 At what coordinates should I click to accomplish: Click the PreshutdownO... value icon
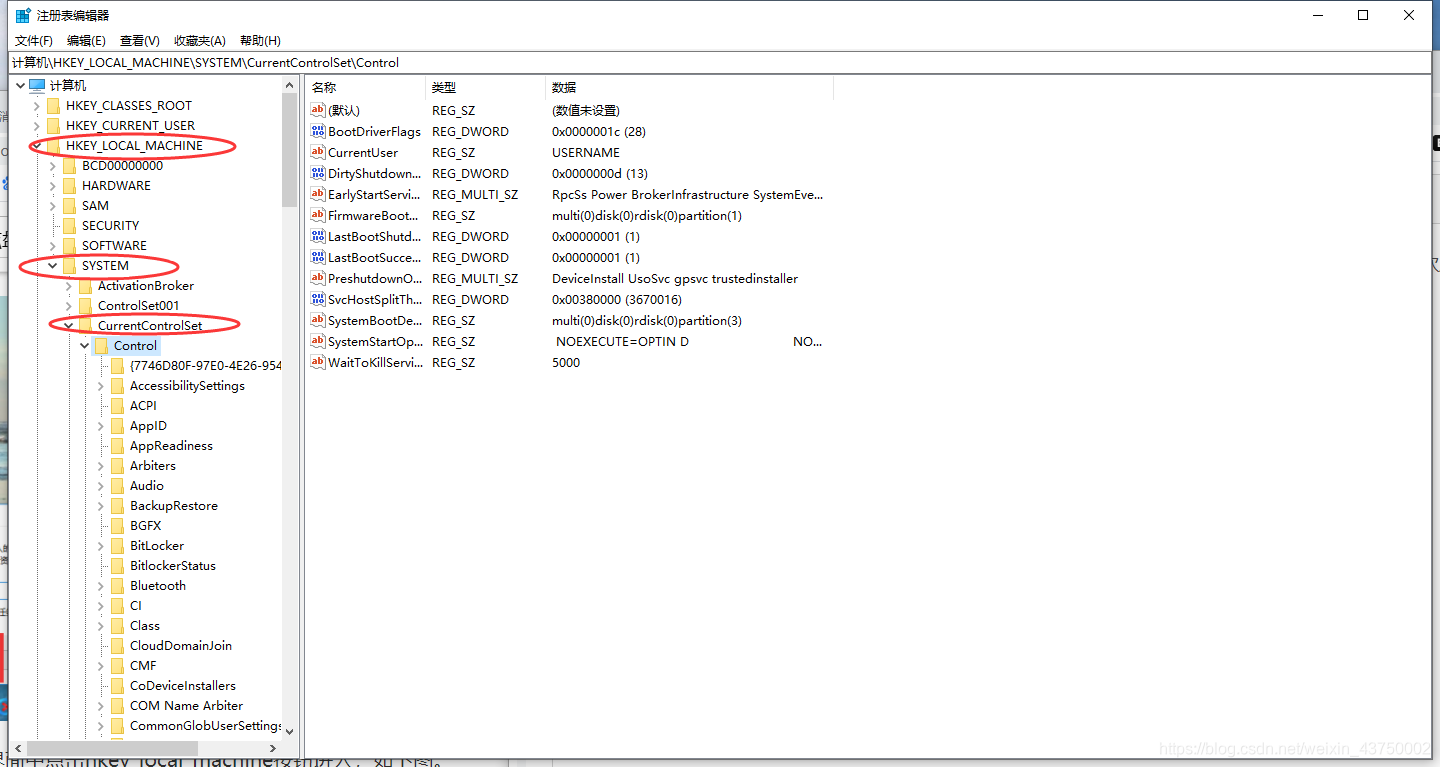318,278
